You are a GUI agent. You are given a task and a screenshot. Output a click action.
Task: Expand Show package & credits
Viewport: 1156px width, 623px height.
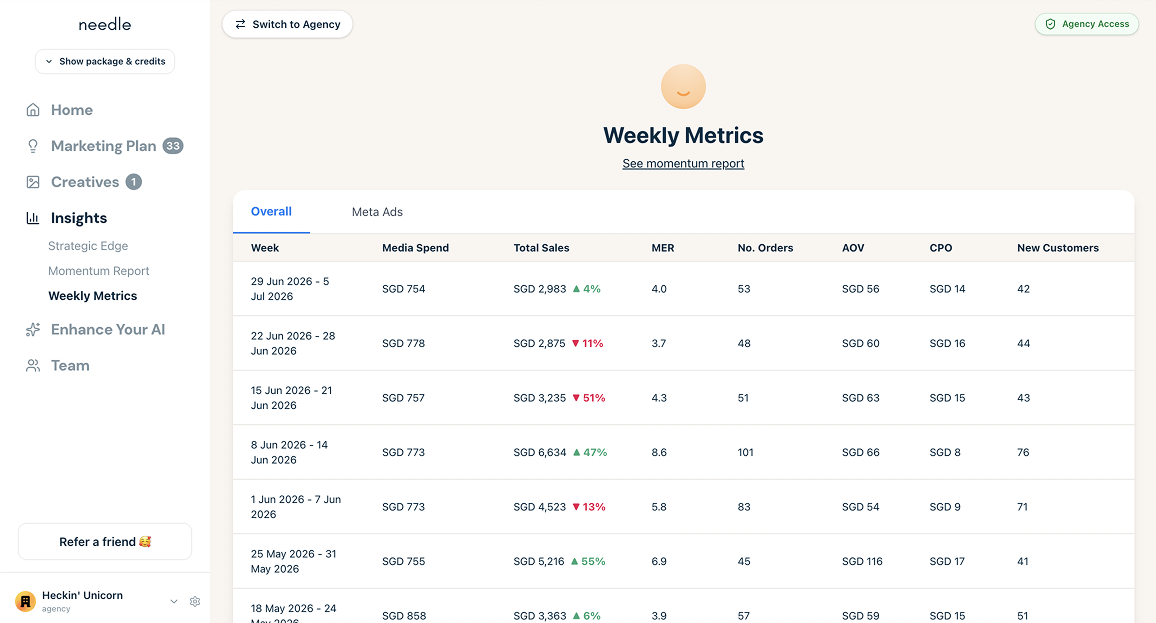click(105, 61)
